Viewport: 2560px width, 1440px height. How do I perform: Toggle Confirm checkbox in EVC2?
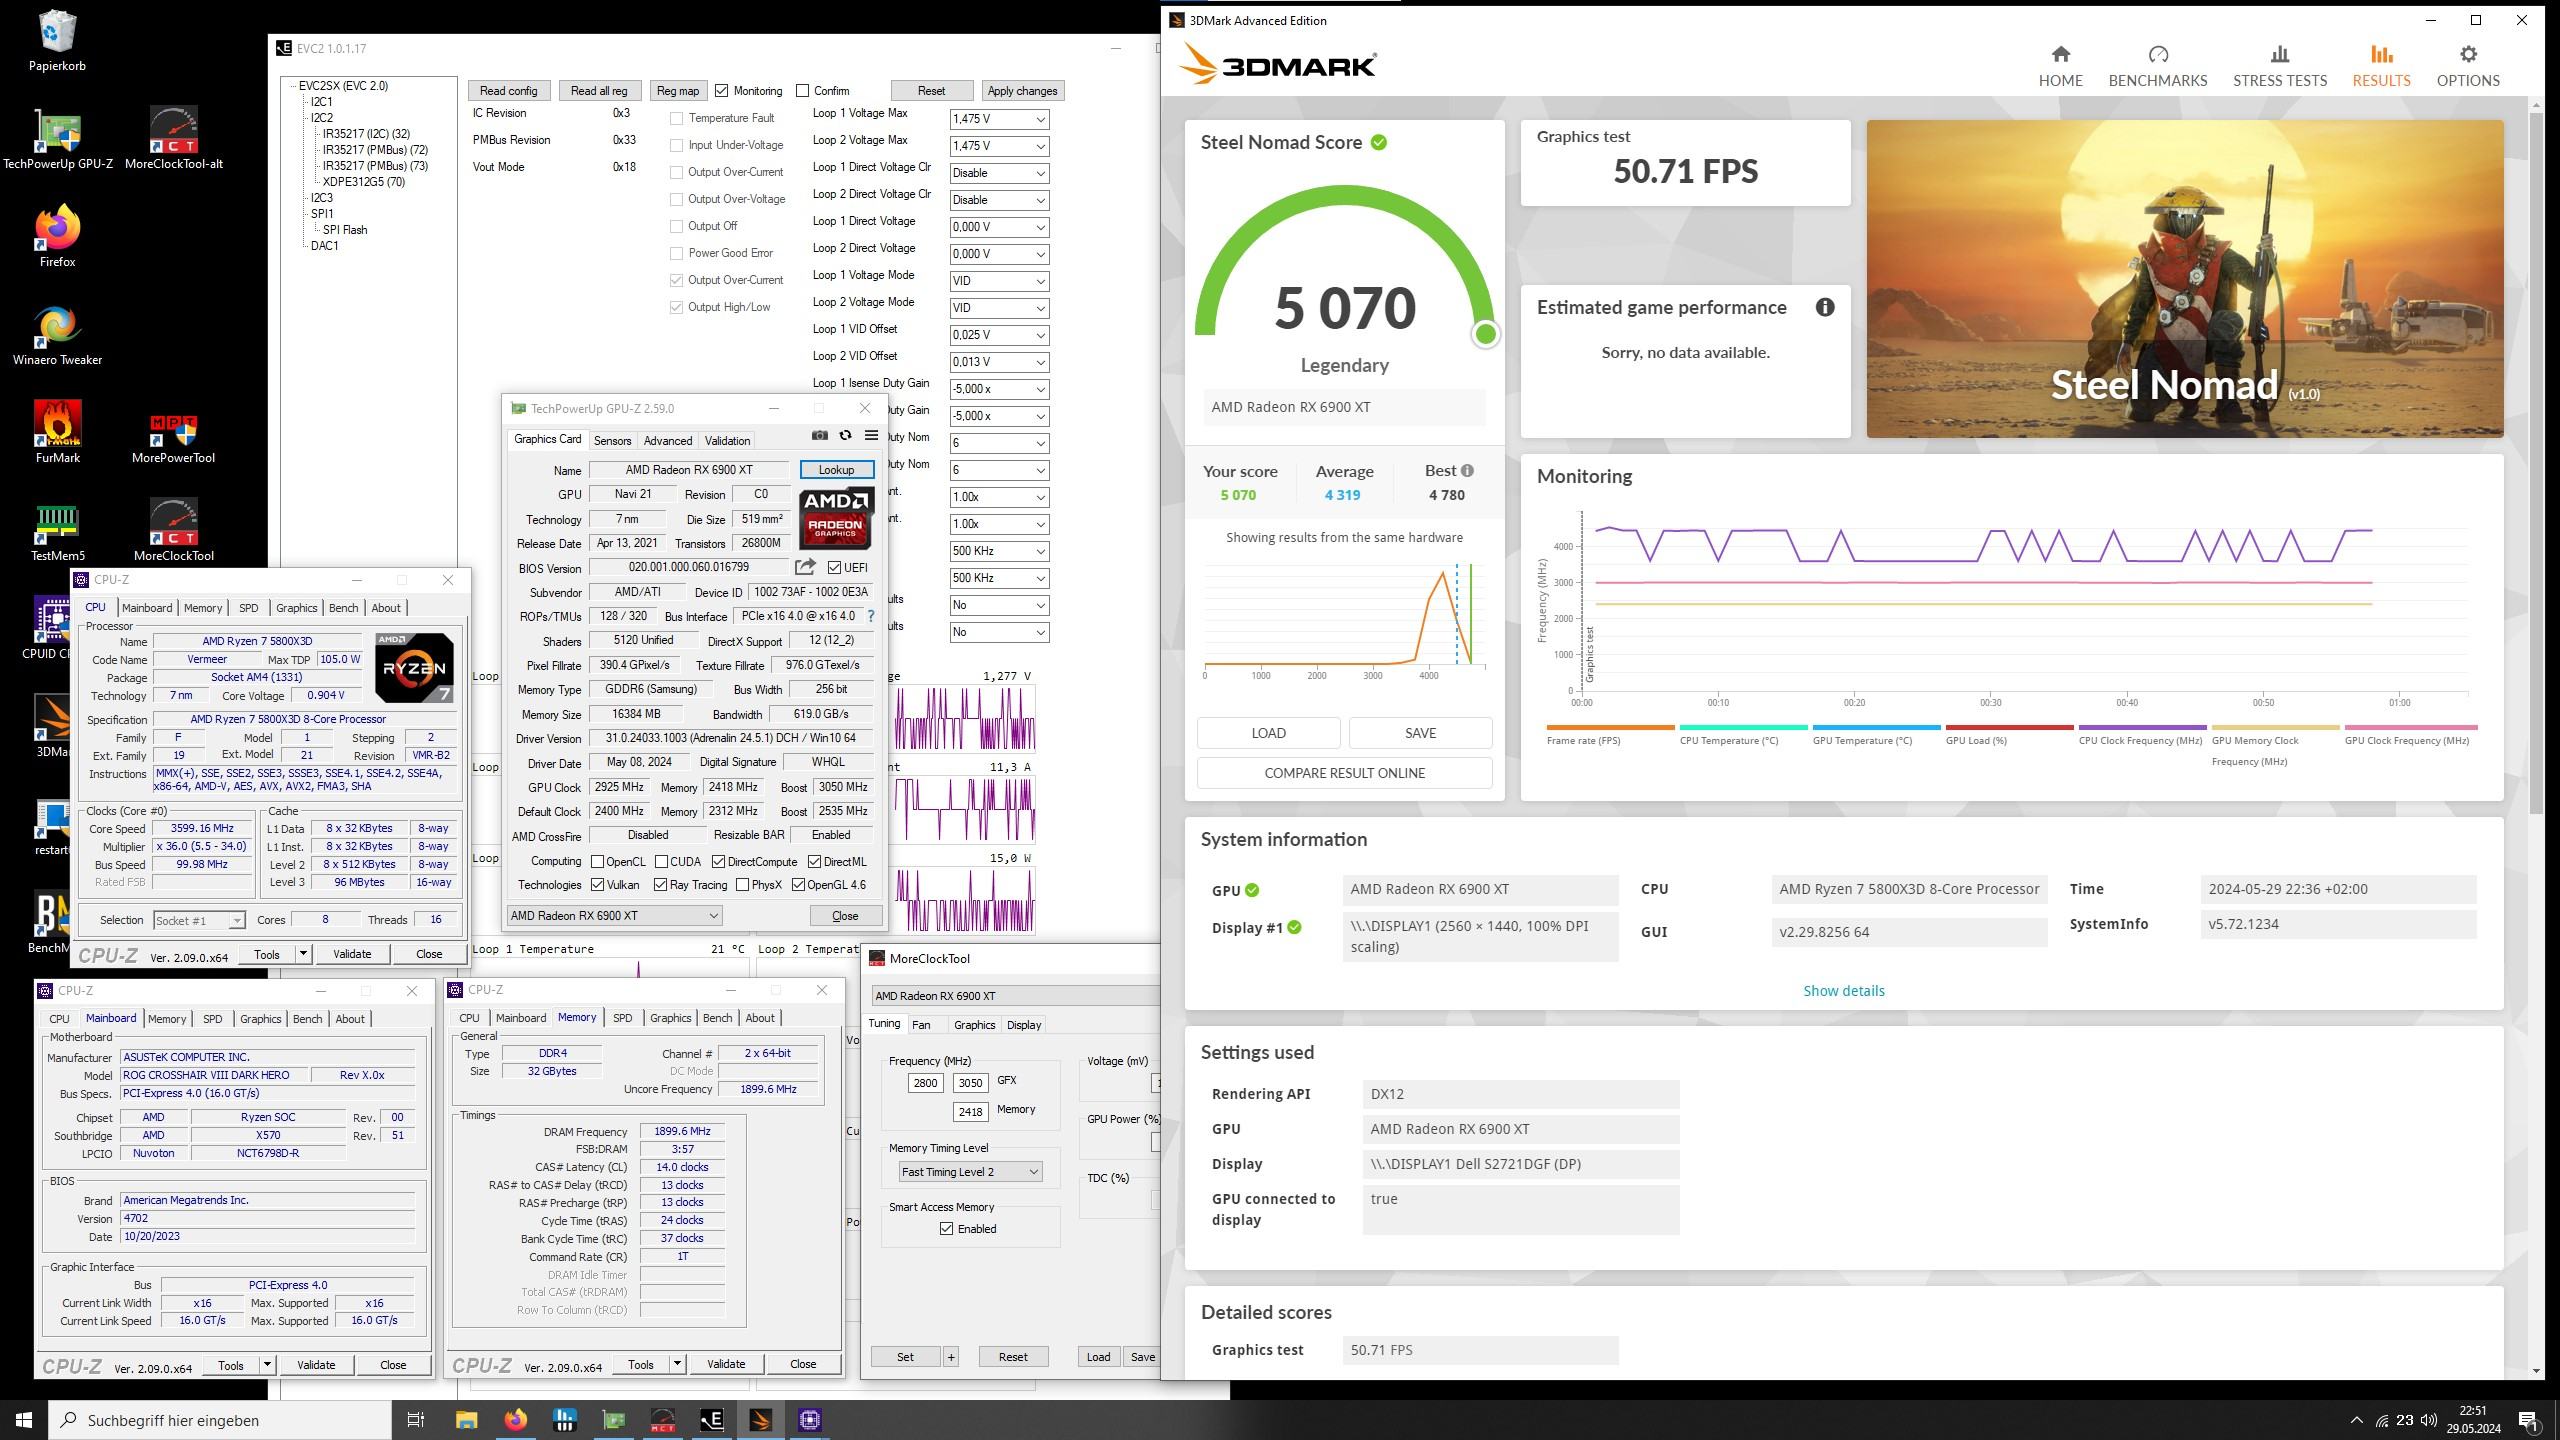[x=802, y=91]
